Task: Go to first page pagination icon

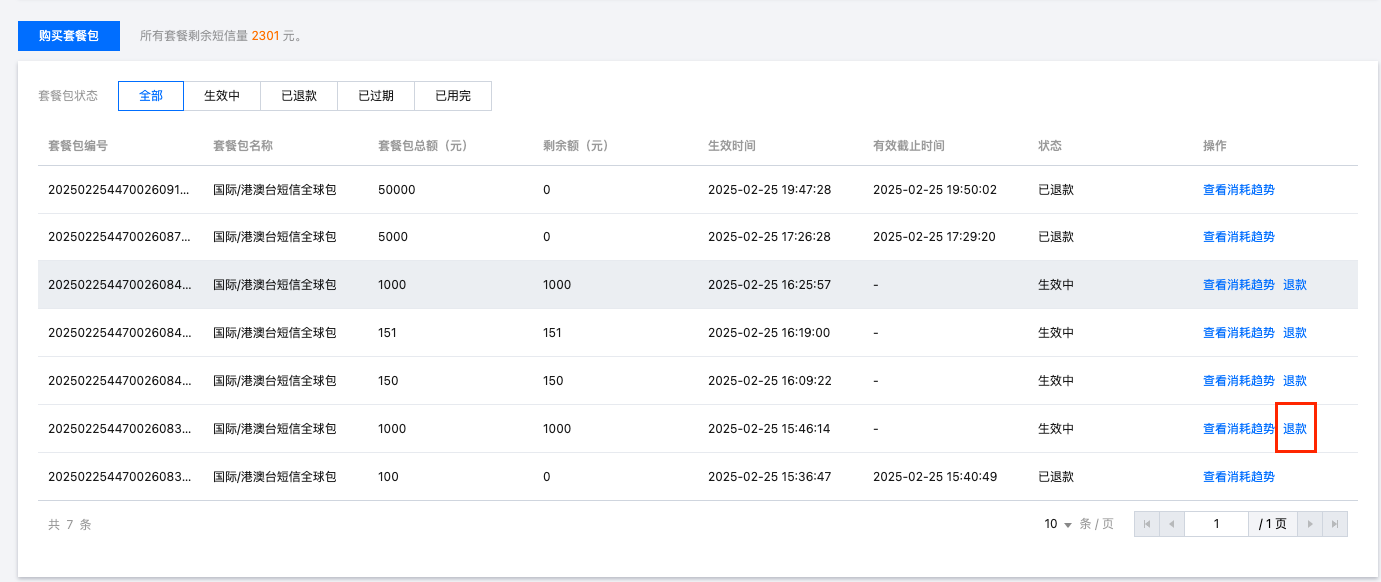Action: pos(1147,524)
